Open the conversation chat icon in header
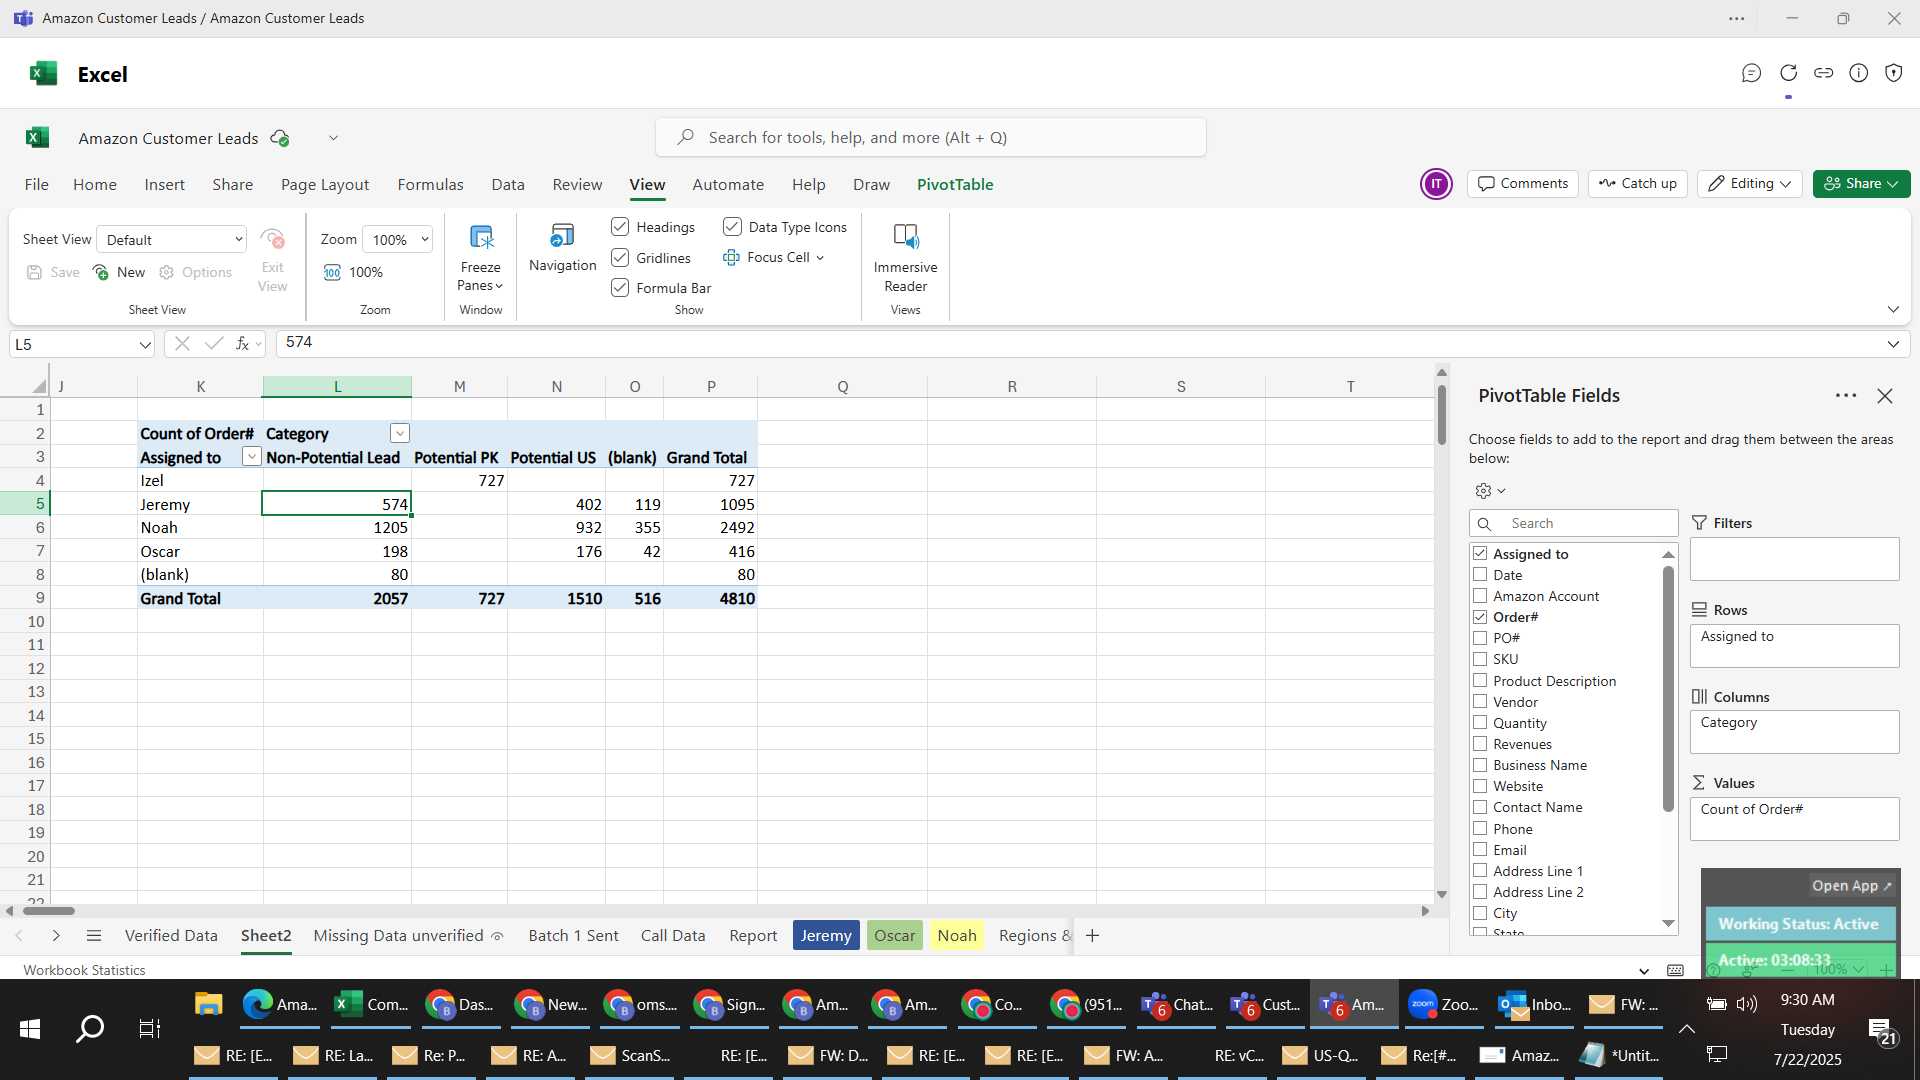The width and height of the screenshot is (1920, 1080). click(x=1751, y=73)
